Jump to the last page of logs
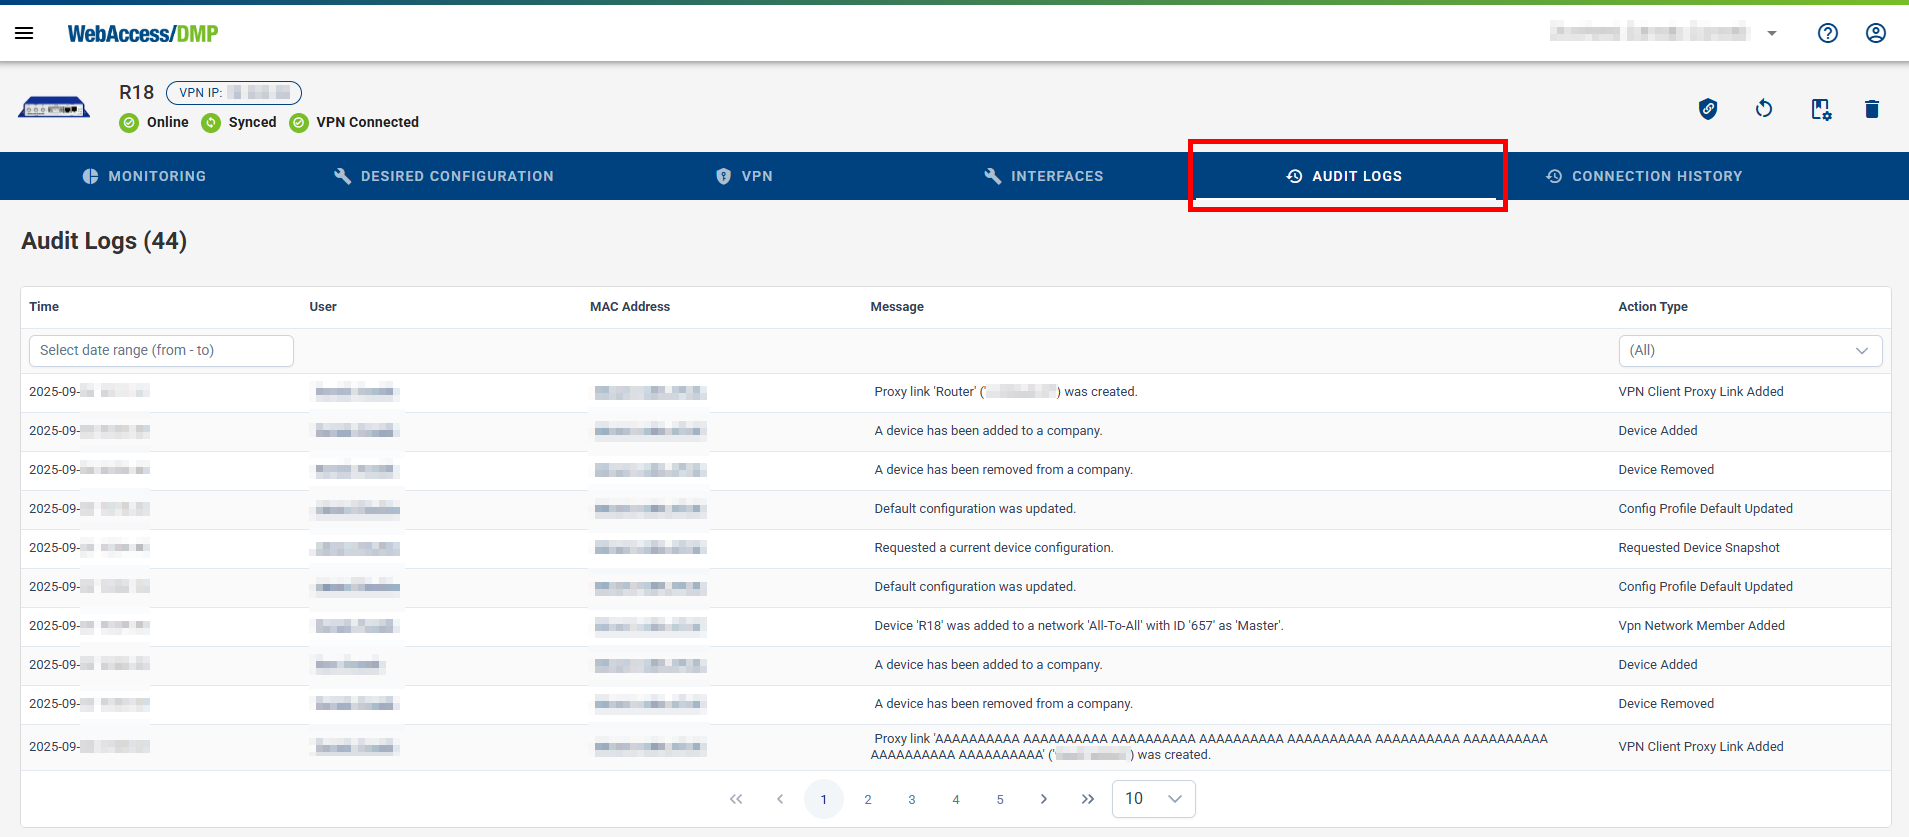The width and height of the screenshot is (1909, 837). (x=1087, y=799)
